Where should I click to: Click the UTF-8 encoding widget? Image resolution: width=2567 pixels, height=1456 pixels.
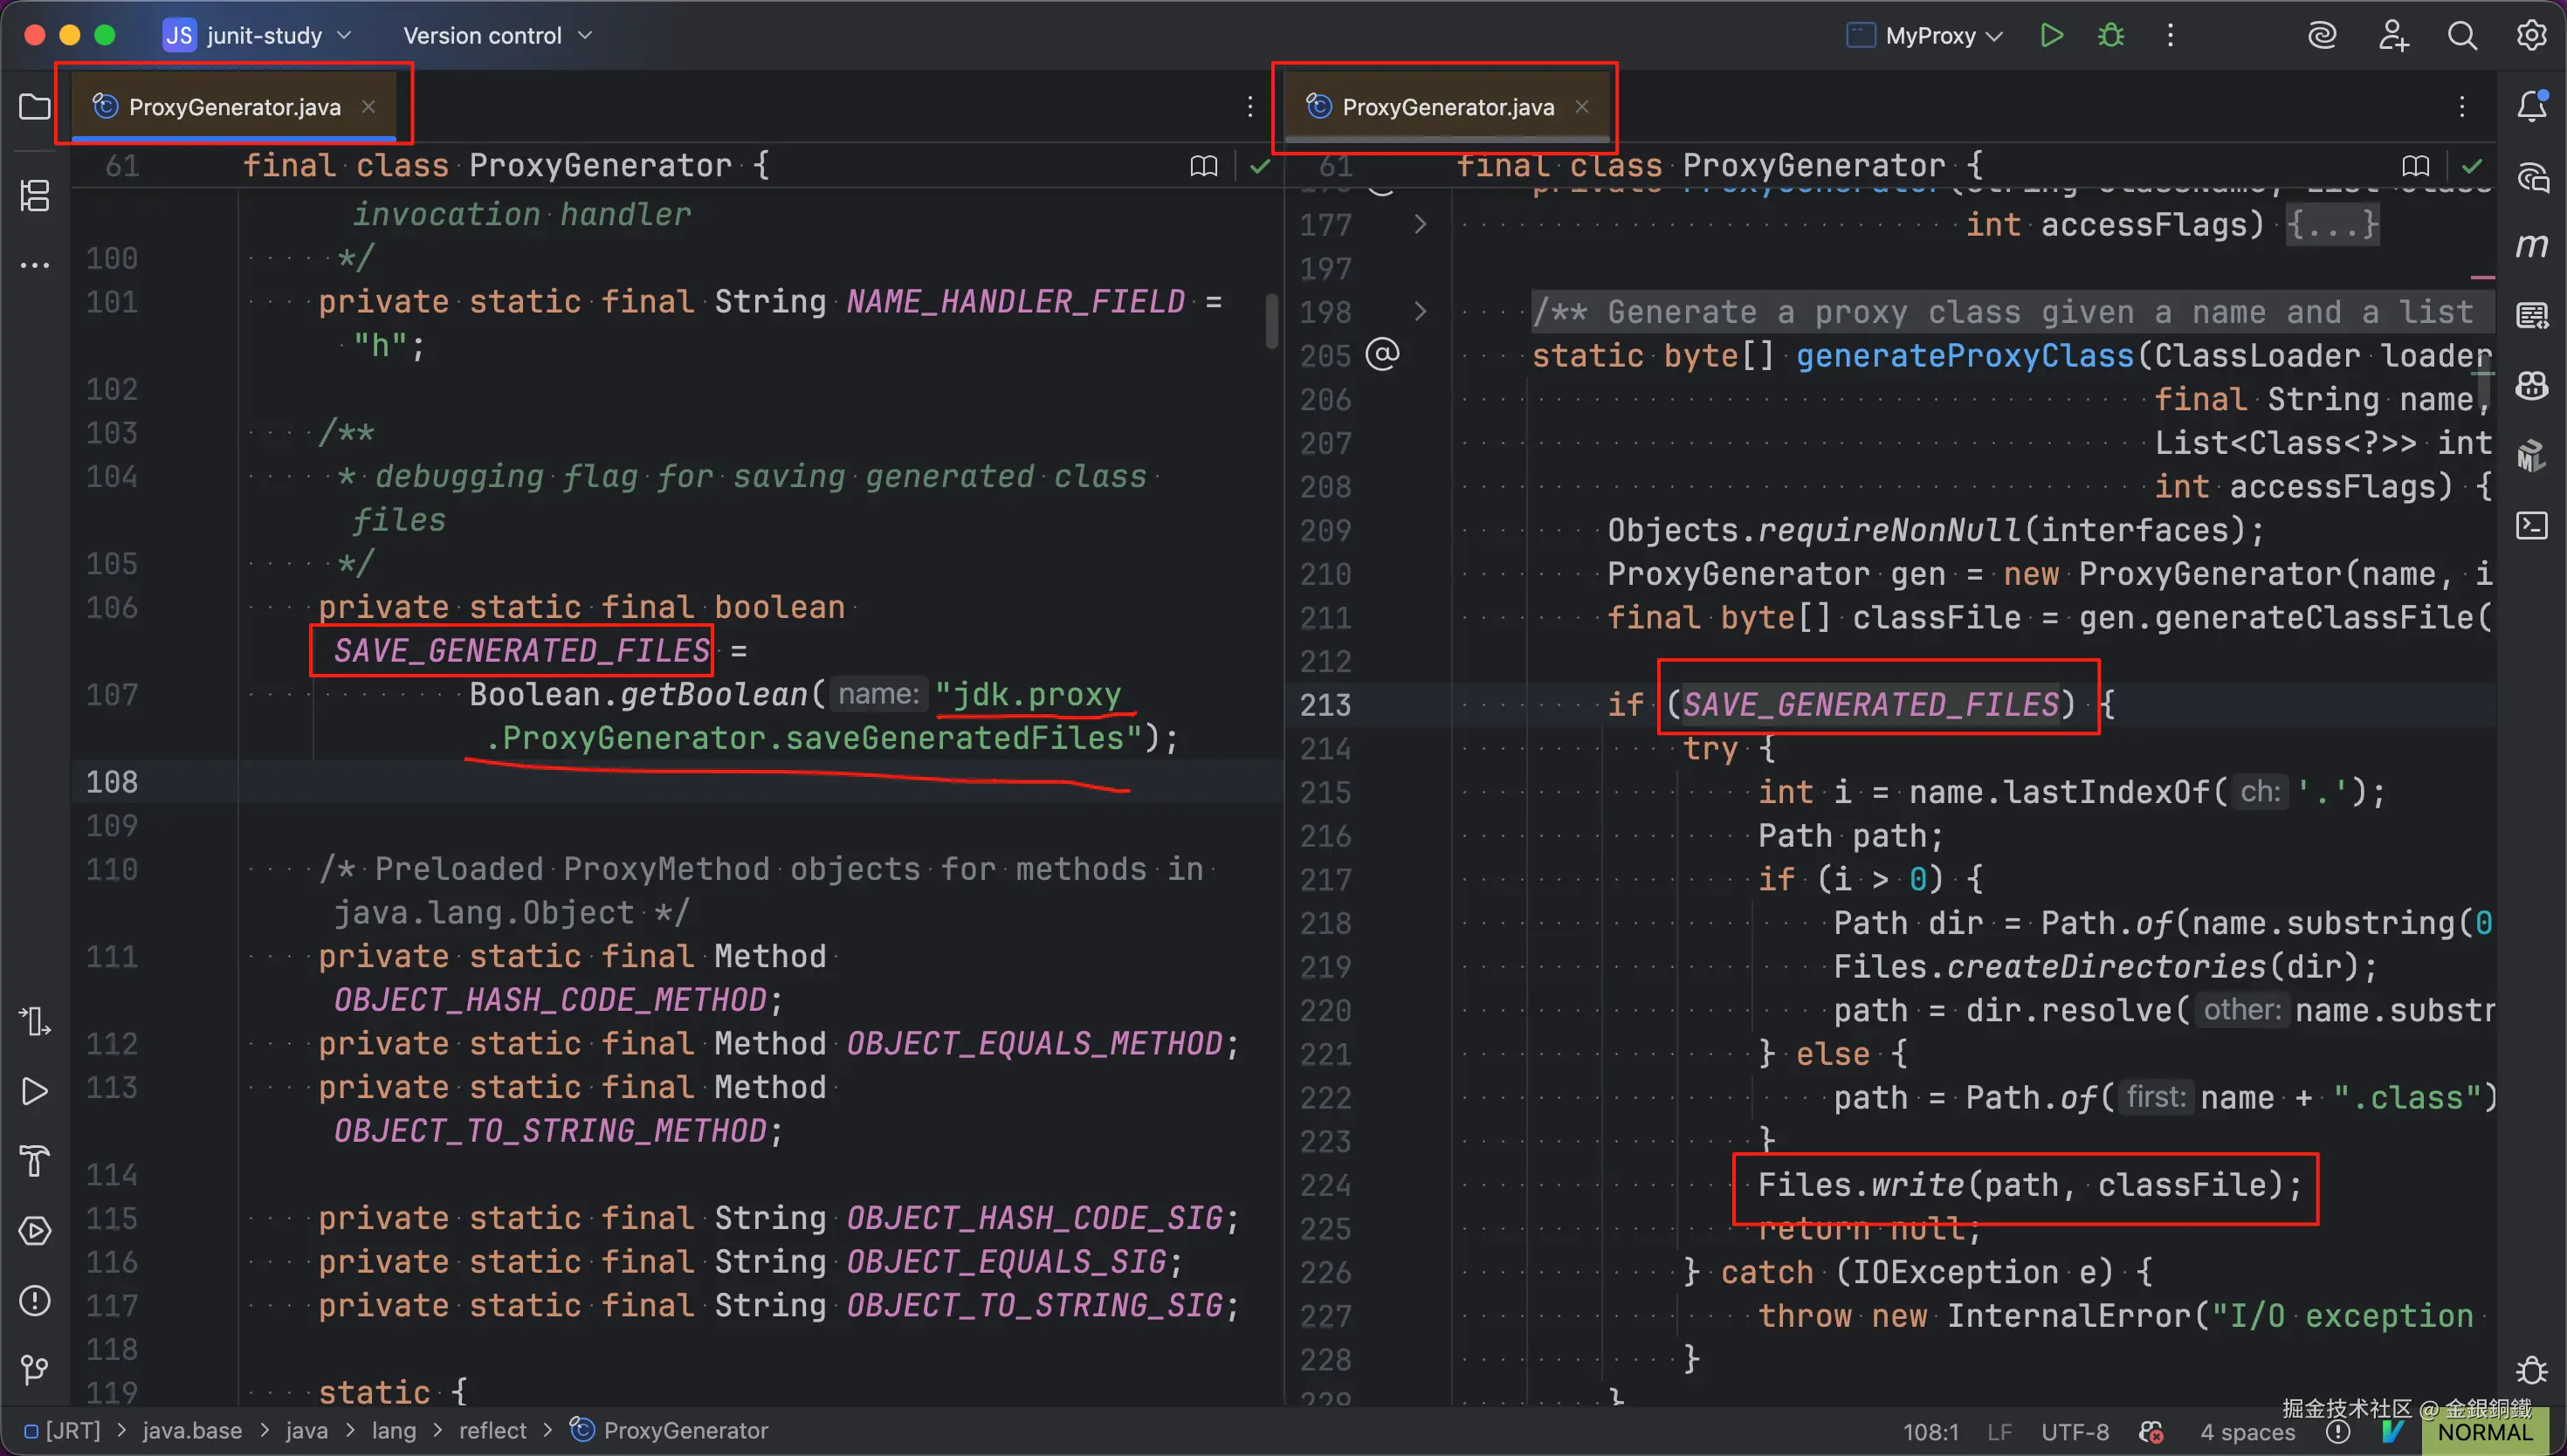point(2074,1432)
